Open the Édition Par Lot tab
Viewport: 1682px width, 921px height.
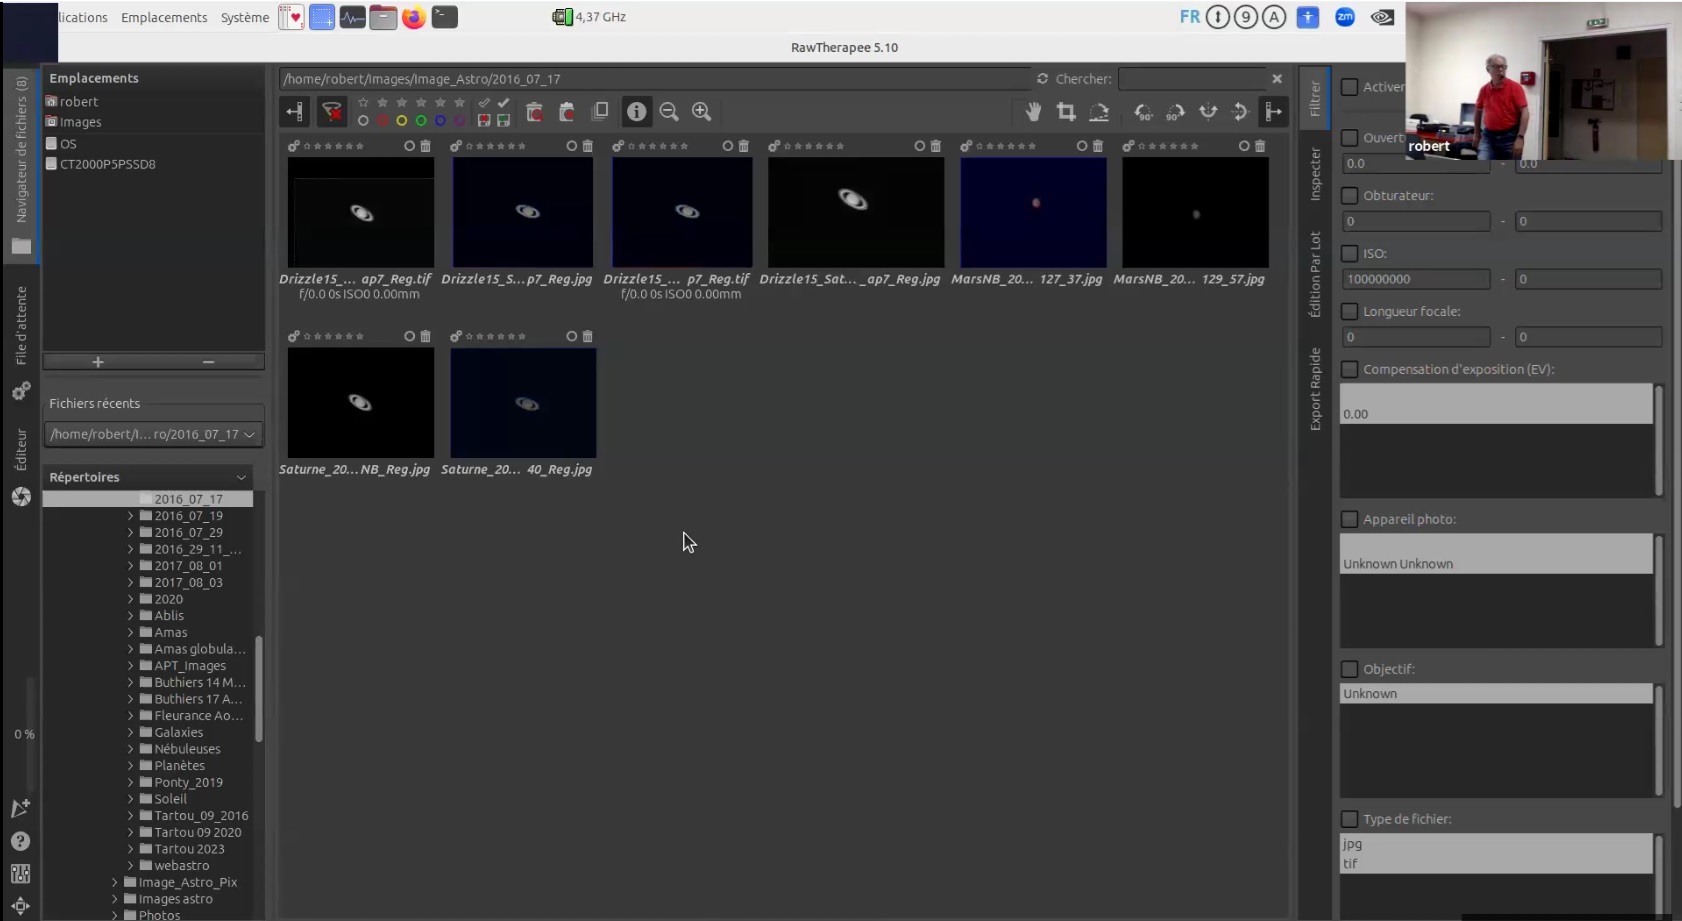[x=1315, y=274]
